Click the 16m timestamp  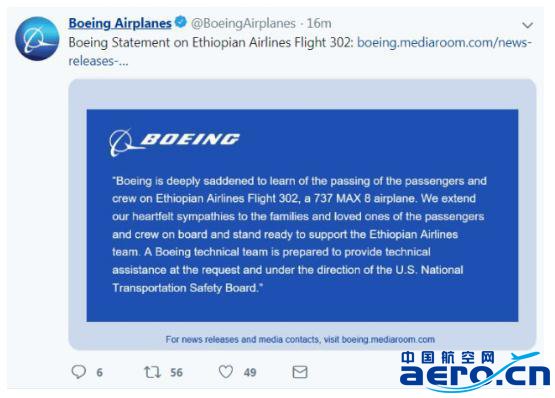(319, 23)
